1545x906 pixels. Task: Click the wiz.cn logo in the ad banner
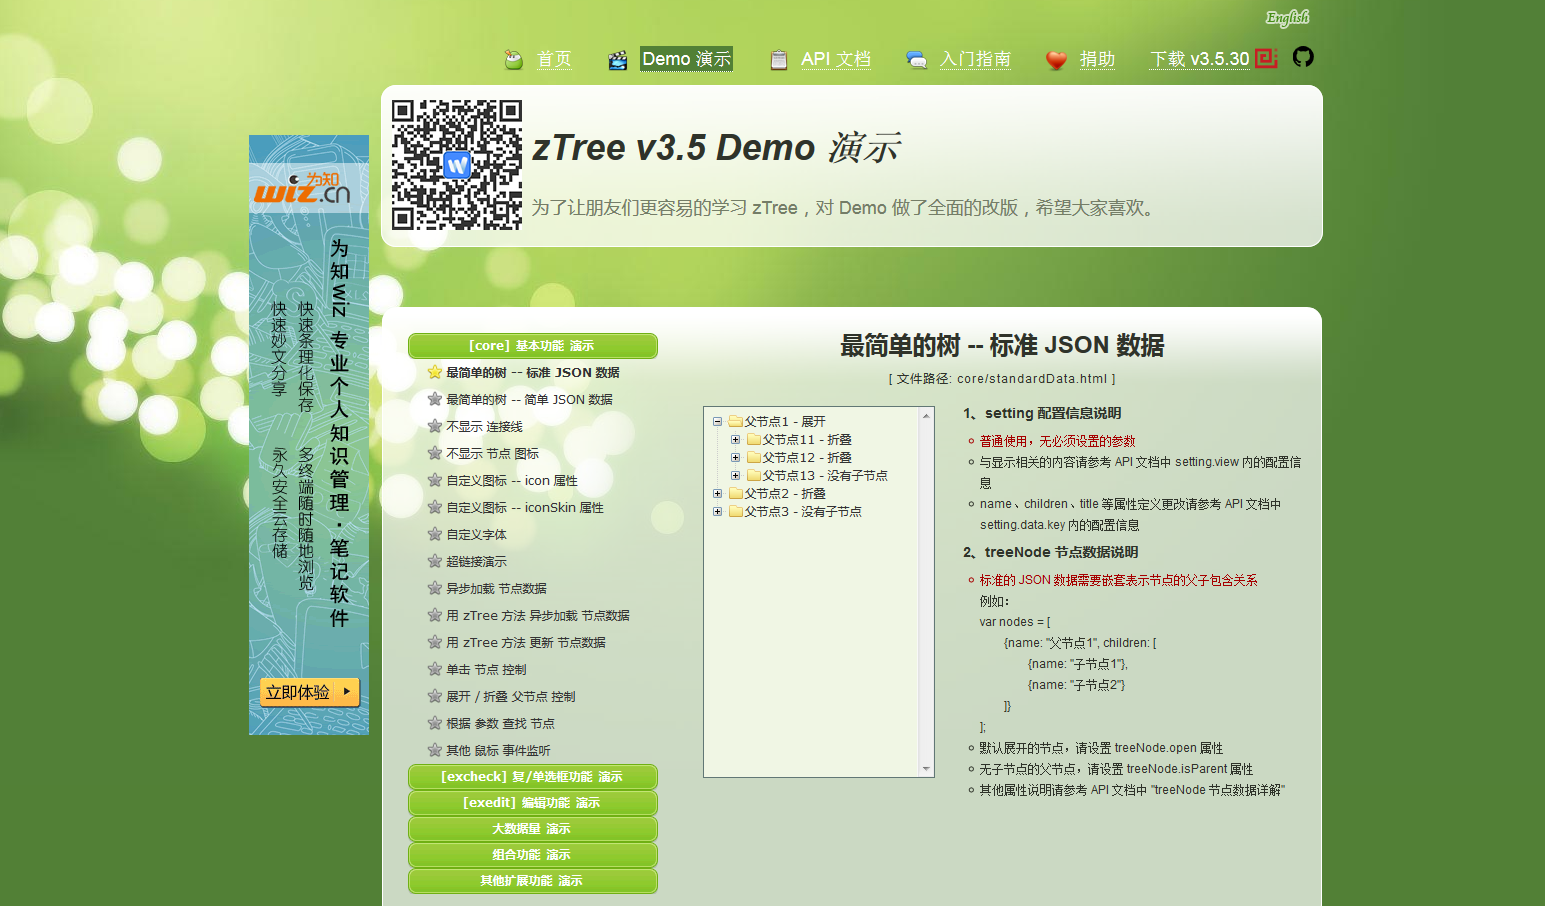click(x=302, y=187)
